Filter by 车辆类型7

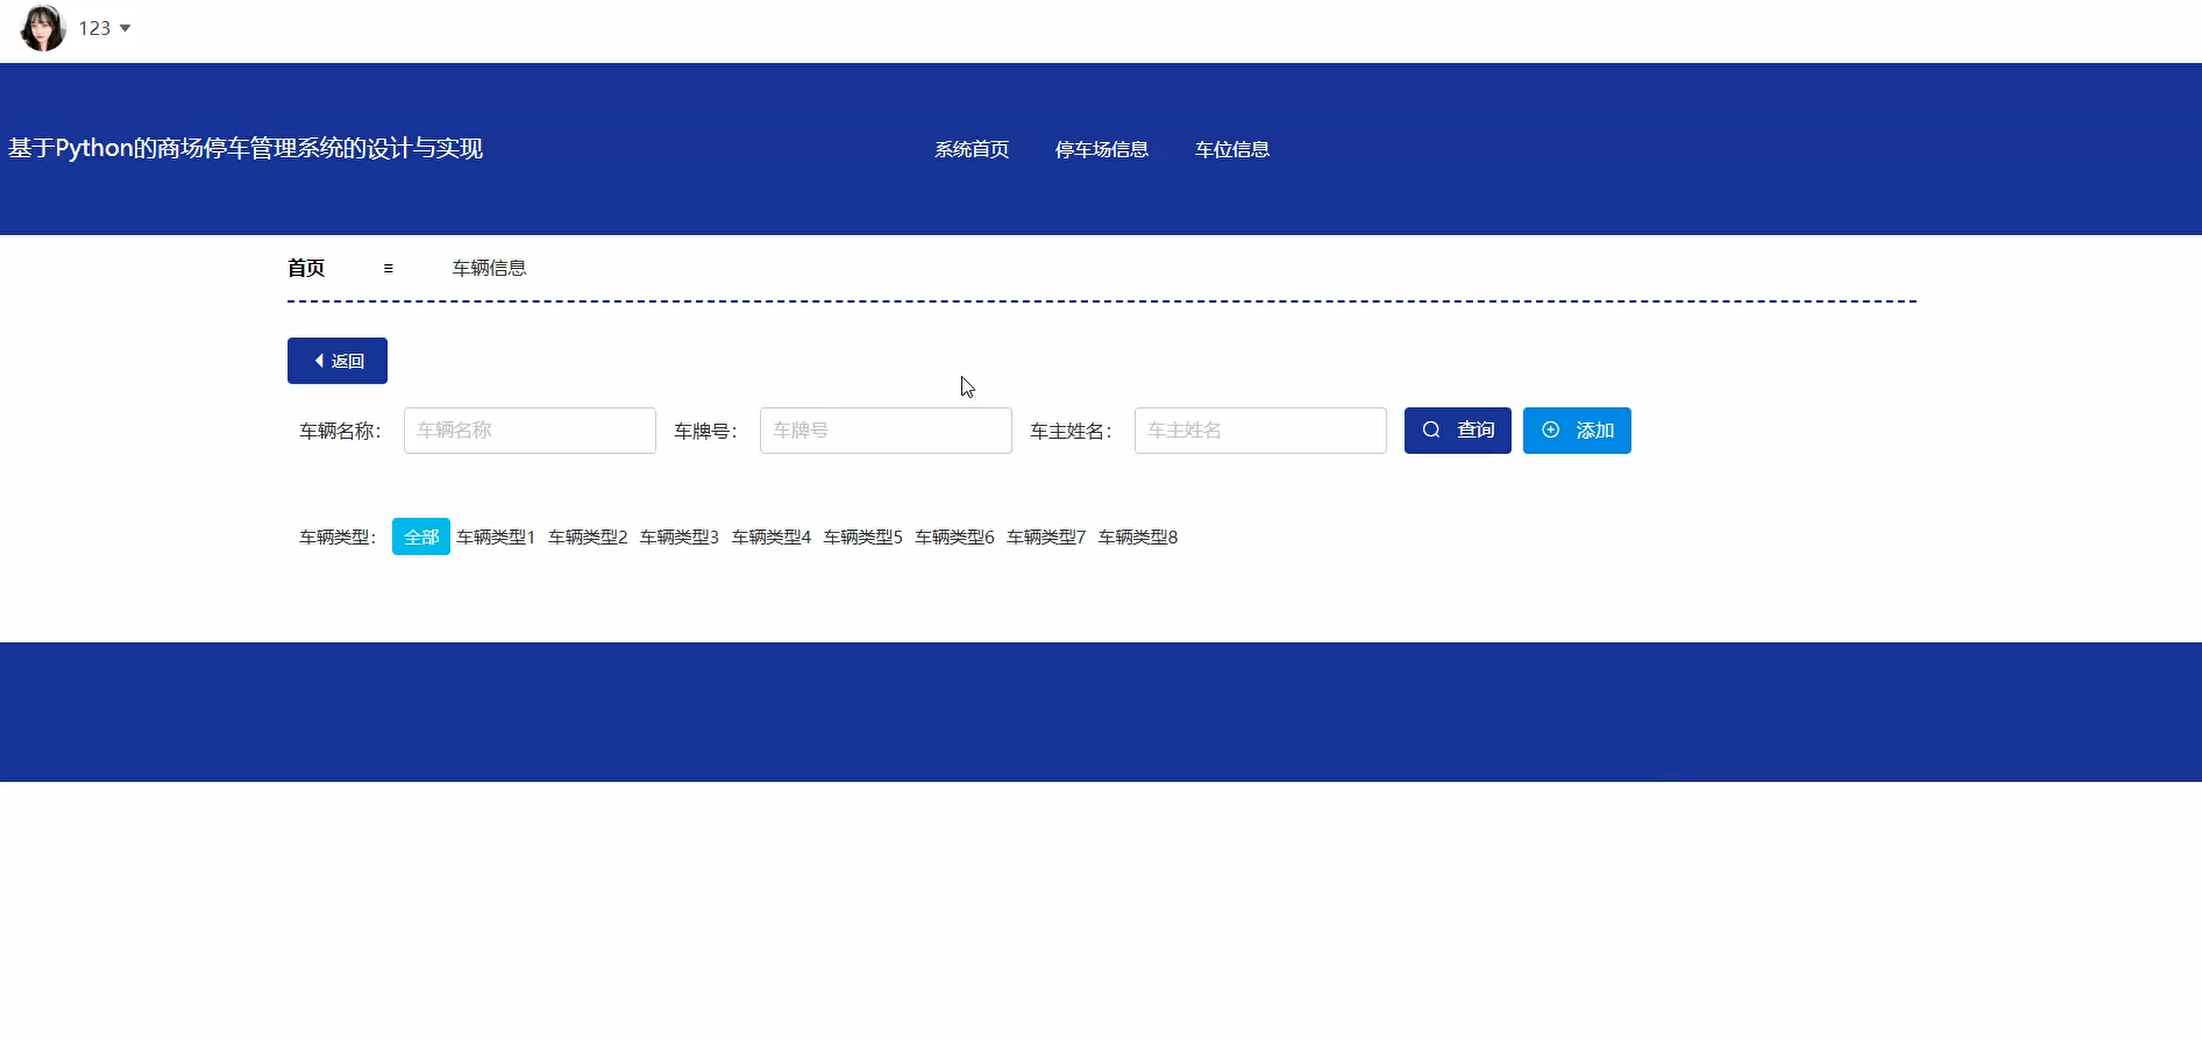pyautogui.click(x=1046, y=537)
